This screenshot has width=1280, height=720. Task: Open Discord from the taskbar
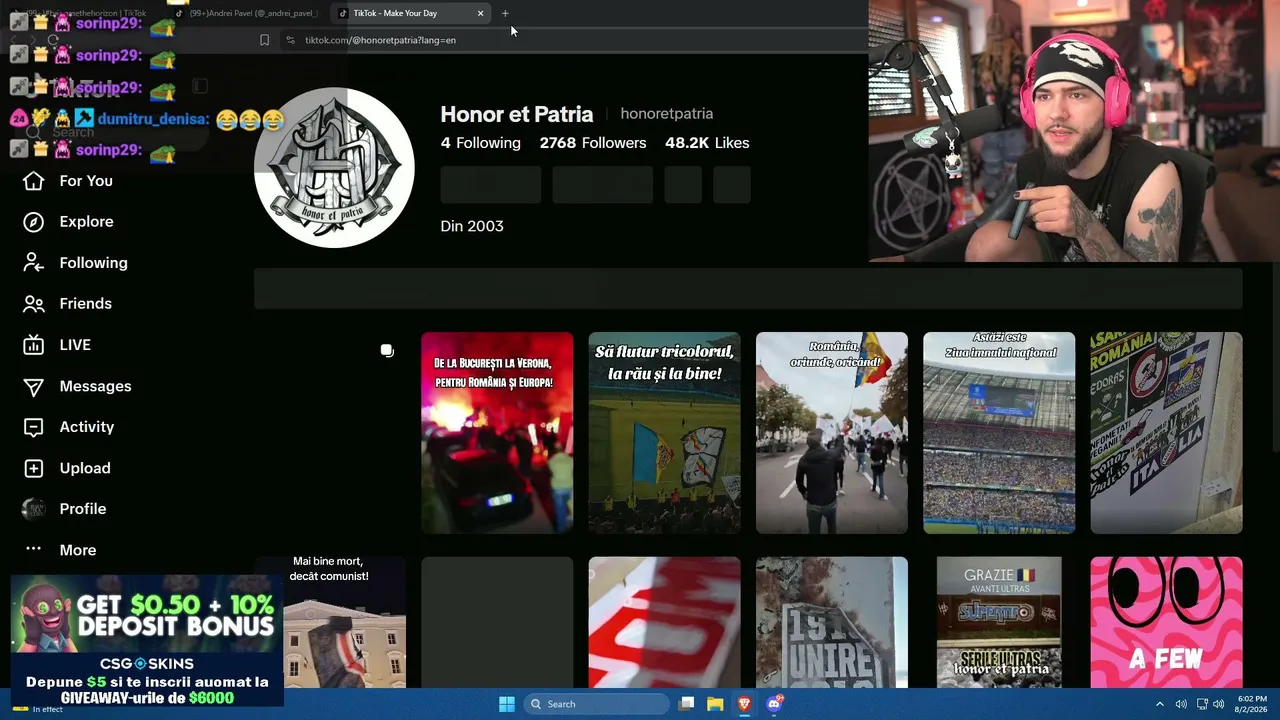(774, 704)
